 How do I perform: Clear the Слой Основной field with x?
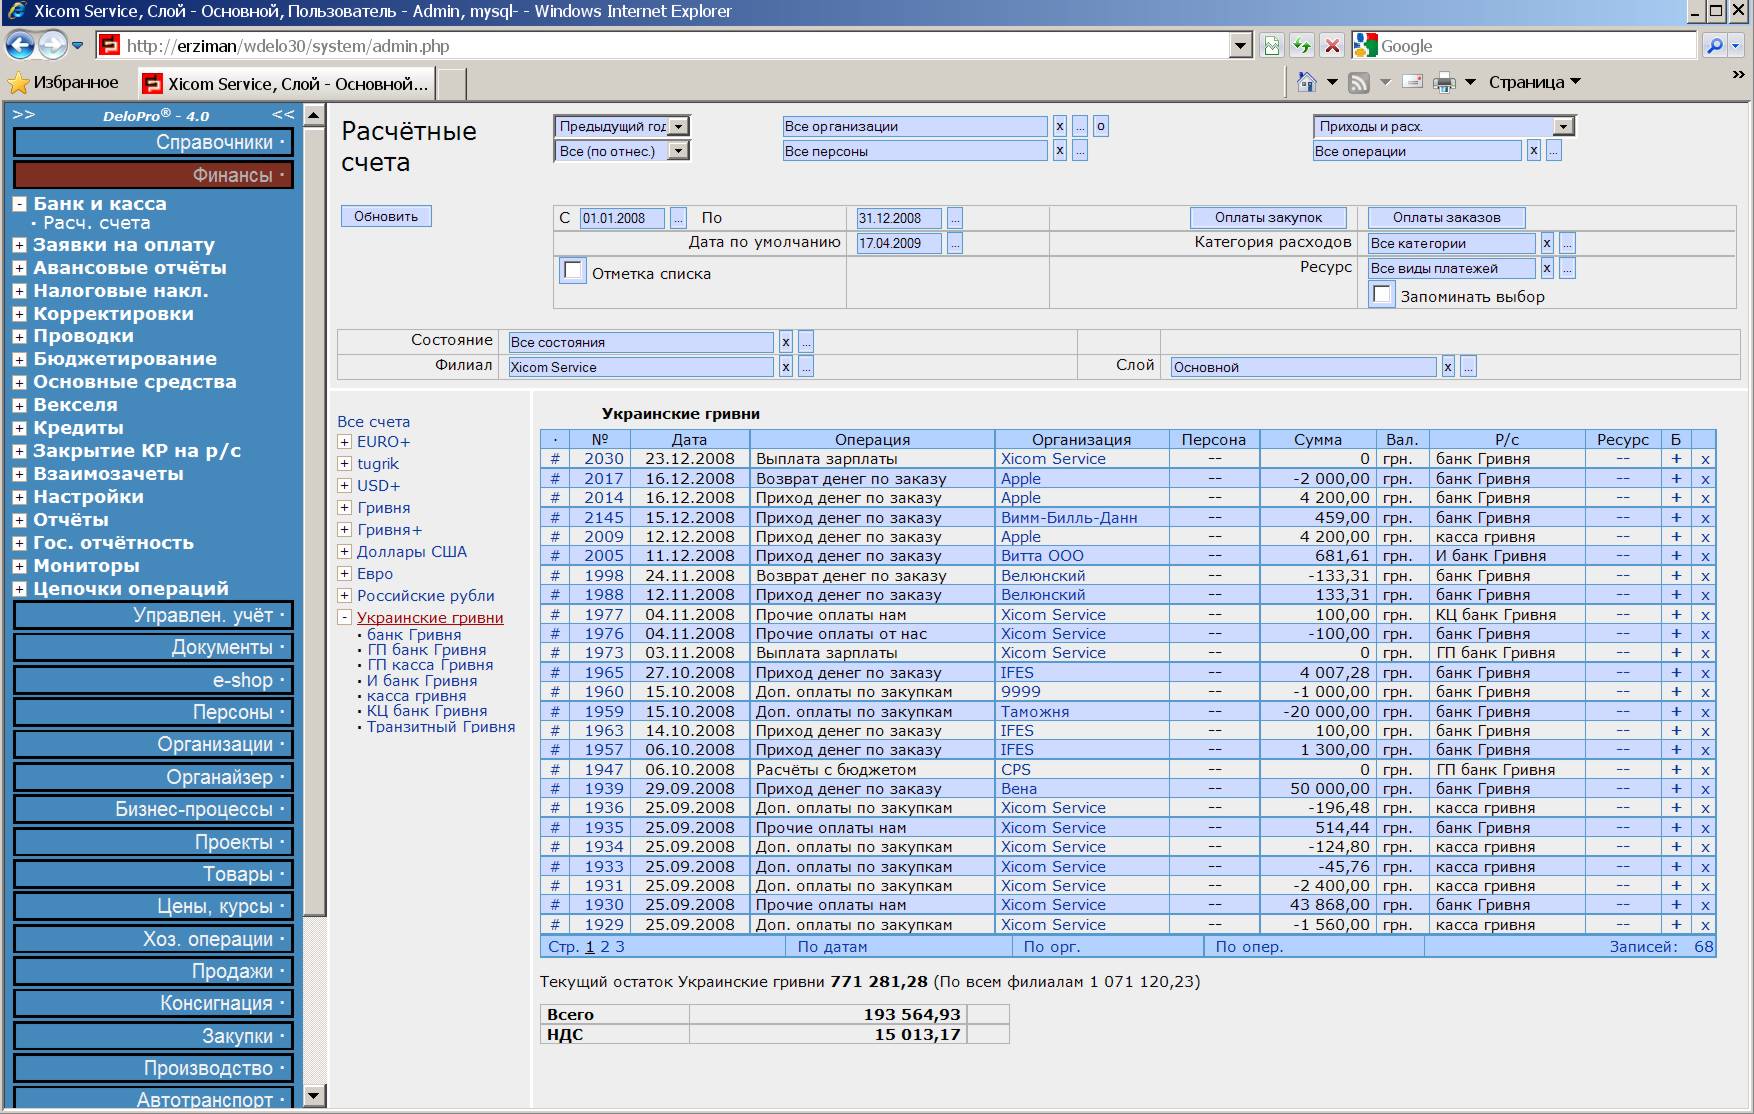[x=1448, y=367]
